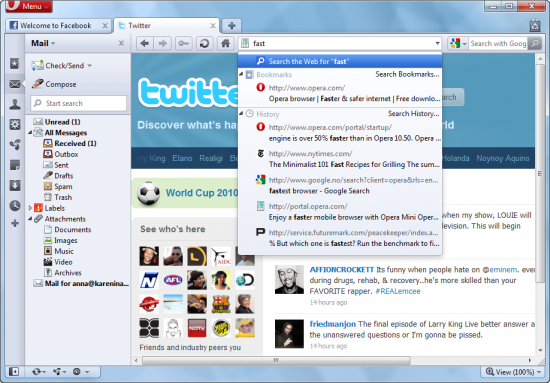The image size is (550, 383).
Task: Open a new tab with plus button
Action: pyautogui.click(x=232, y=26)
